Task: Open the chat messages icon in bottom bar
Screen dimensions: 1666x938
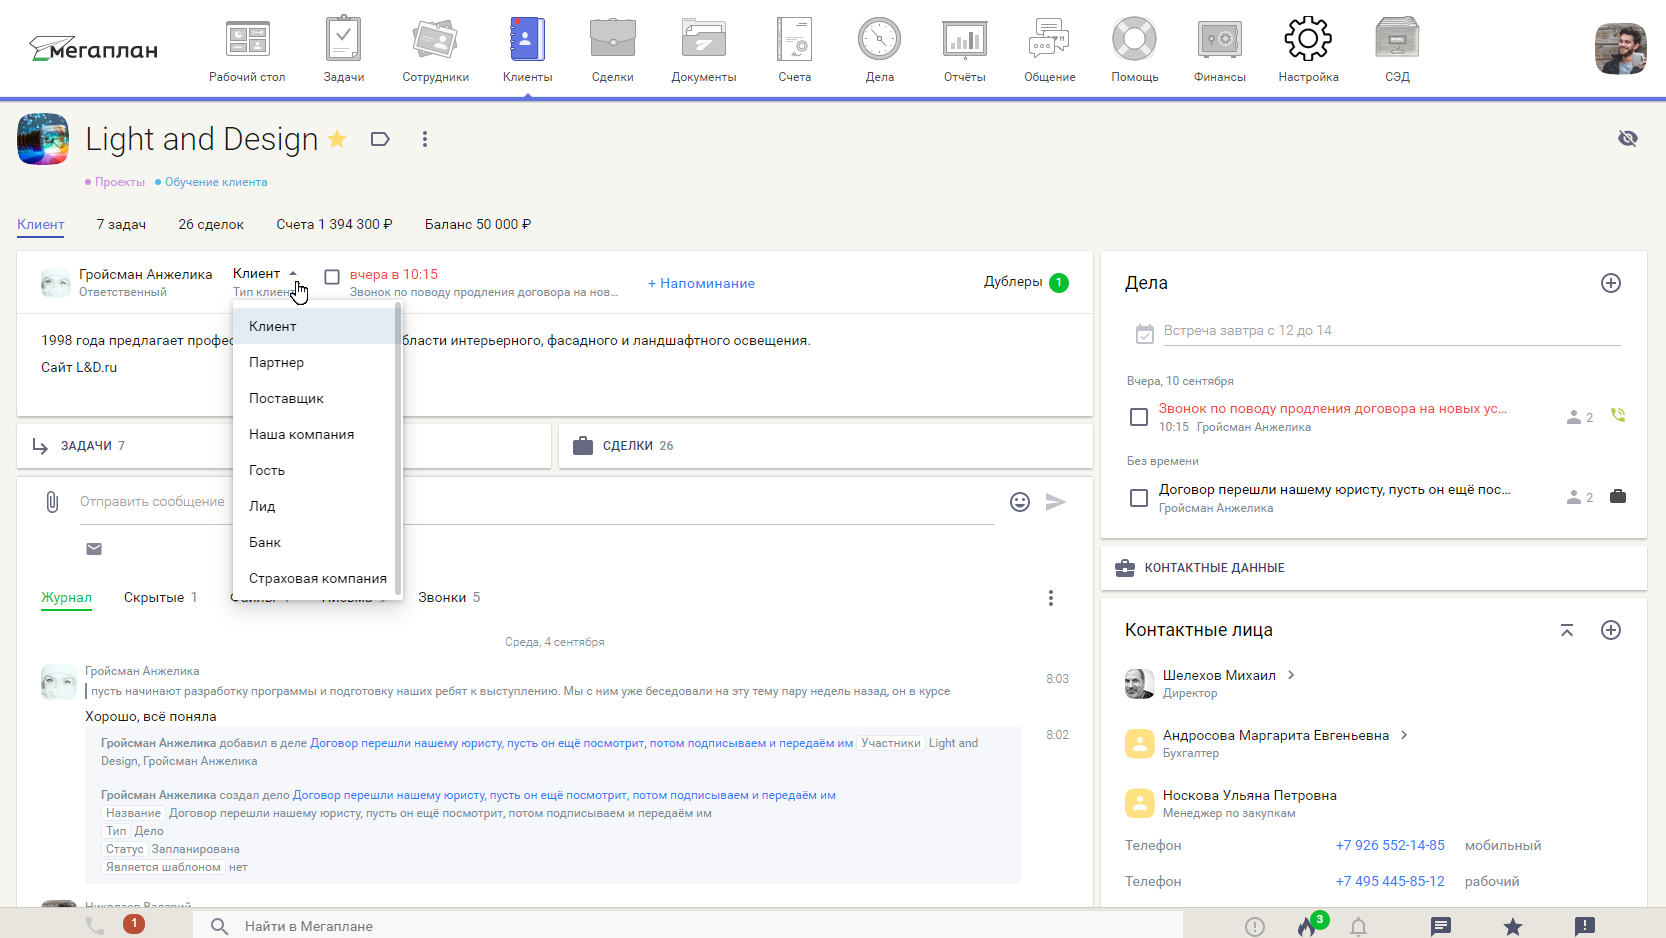Action: [x=1441, y=927]
